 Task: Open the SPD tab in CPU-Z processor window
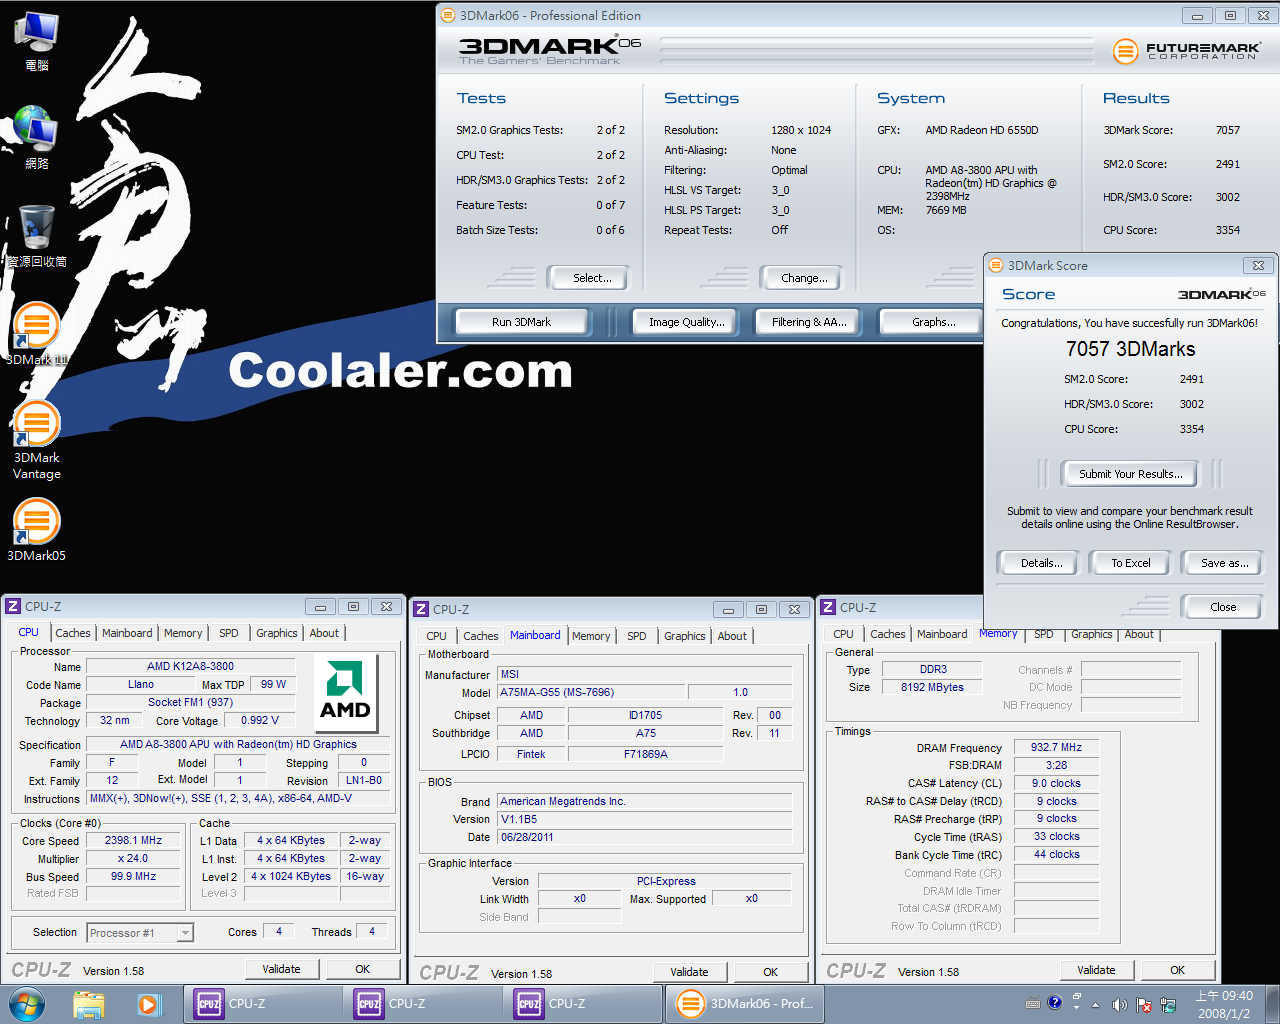229,633
